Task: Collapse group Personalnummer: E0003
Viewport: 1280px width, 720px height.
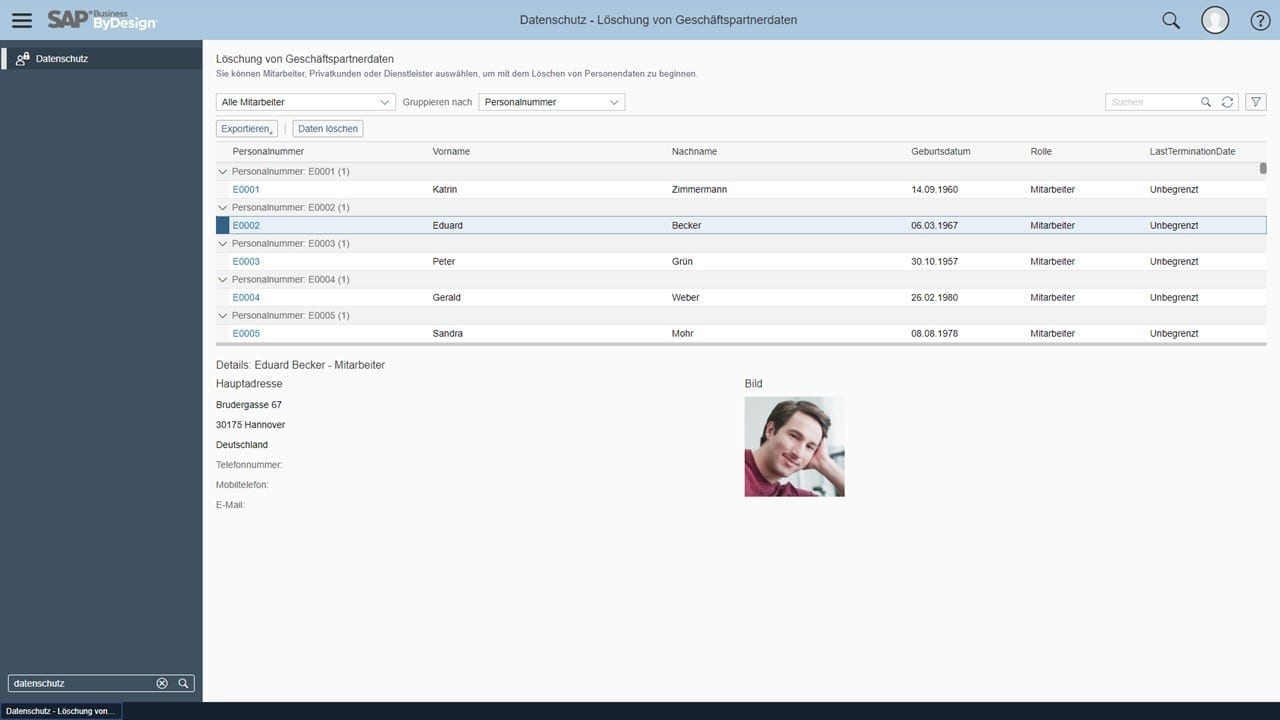Action: coord(222,244)
